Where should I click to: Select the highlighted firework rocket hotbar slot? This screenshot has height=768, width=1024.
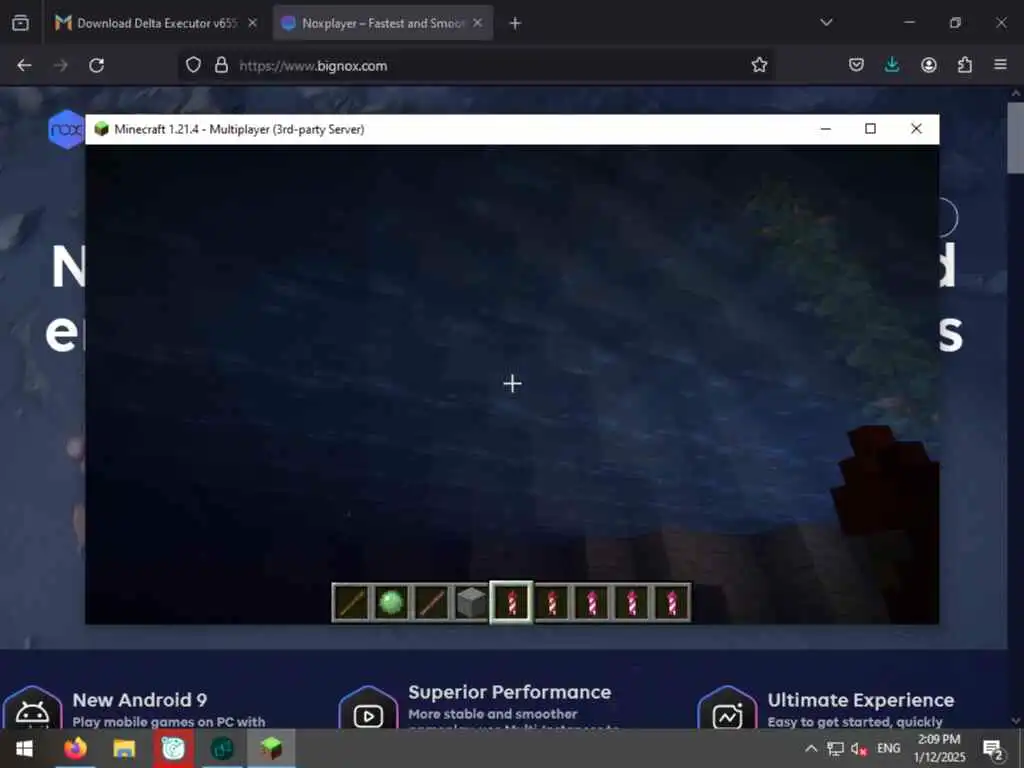(x=511, y=603)
